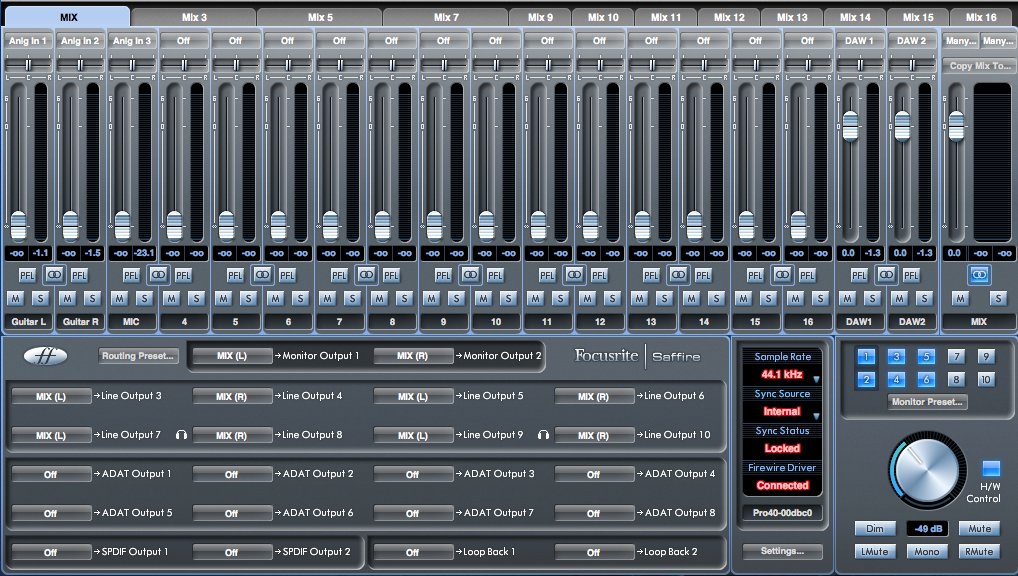Open the Settings... button
Screen dimensions: 1018x576
pos(782,551)
